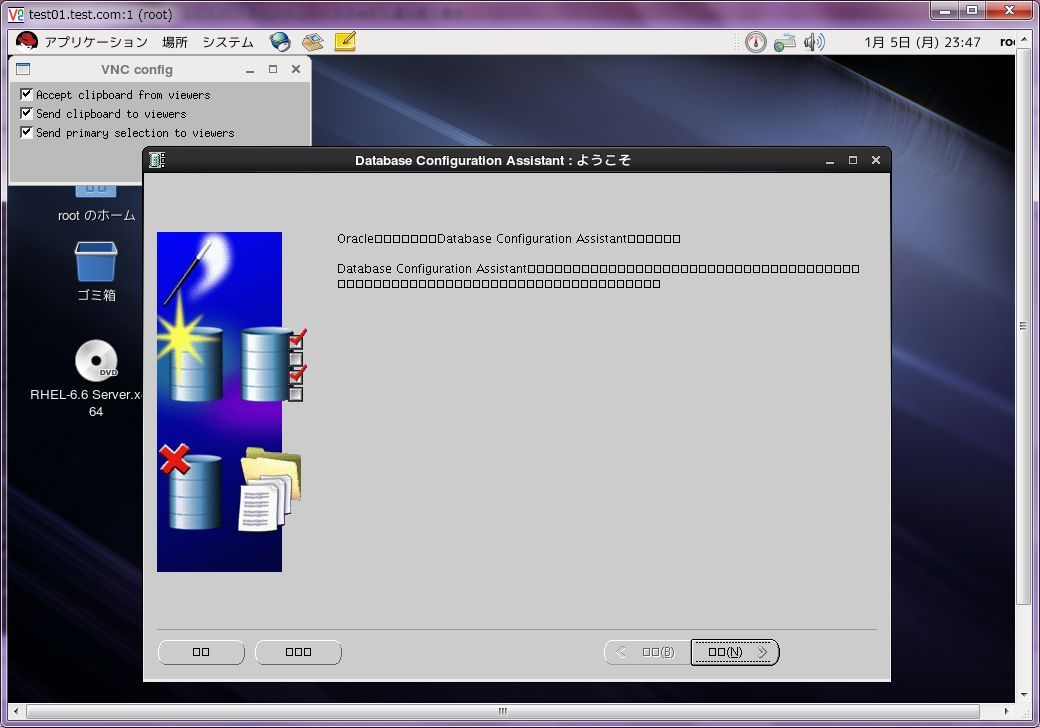Open the notes launcher icon in top panel
Viewport: 1040px width, 728px height.
click(345, 42)
